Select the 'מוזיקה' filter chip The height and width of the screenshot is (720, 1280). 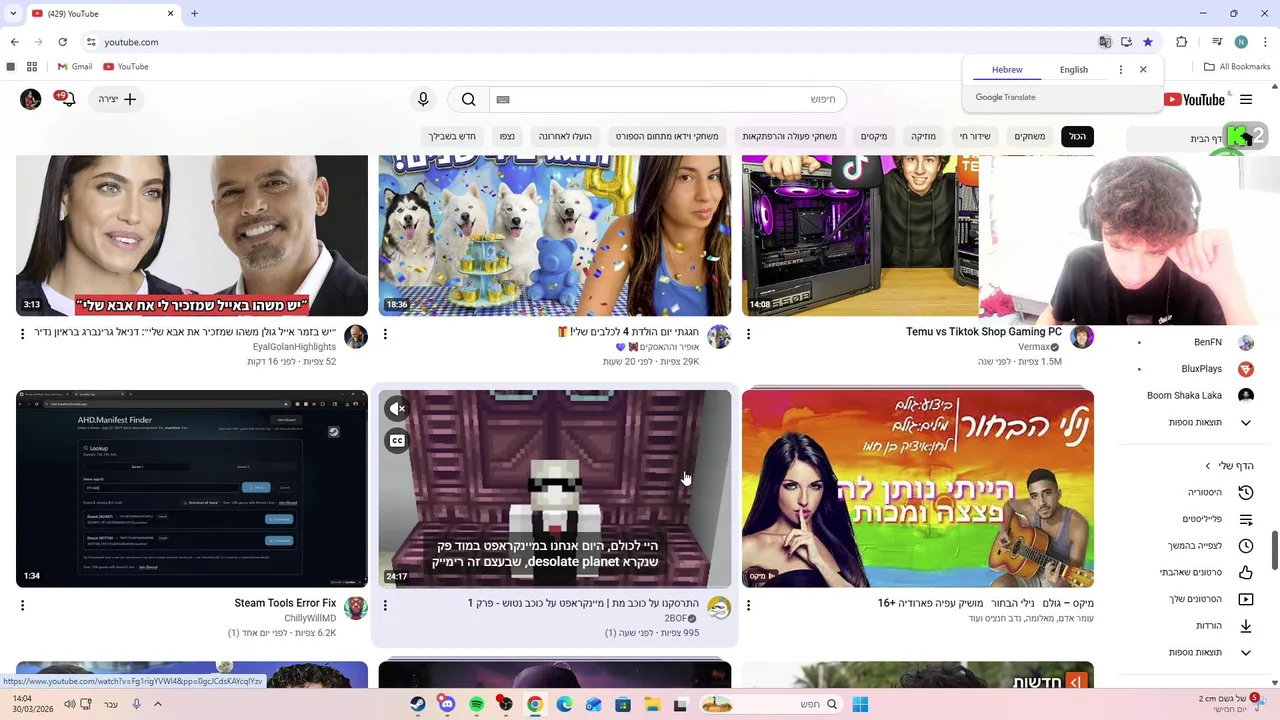(923, 136)
